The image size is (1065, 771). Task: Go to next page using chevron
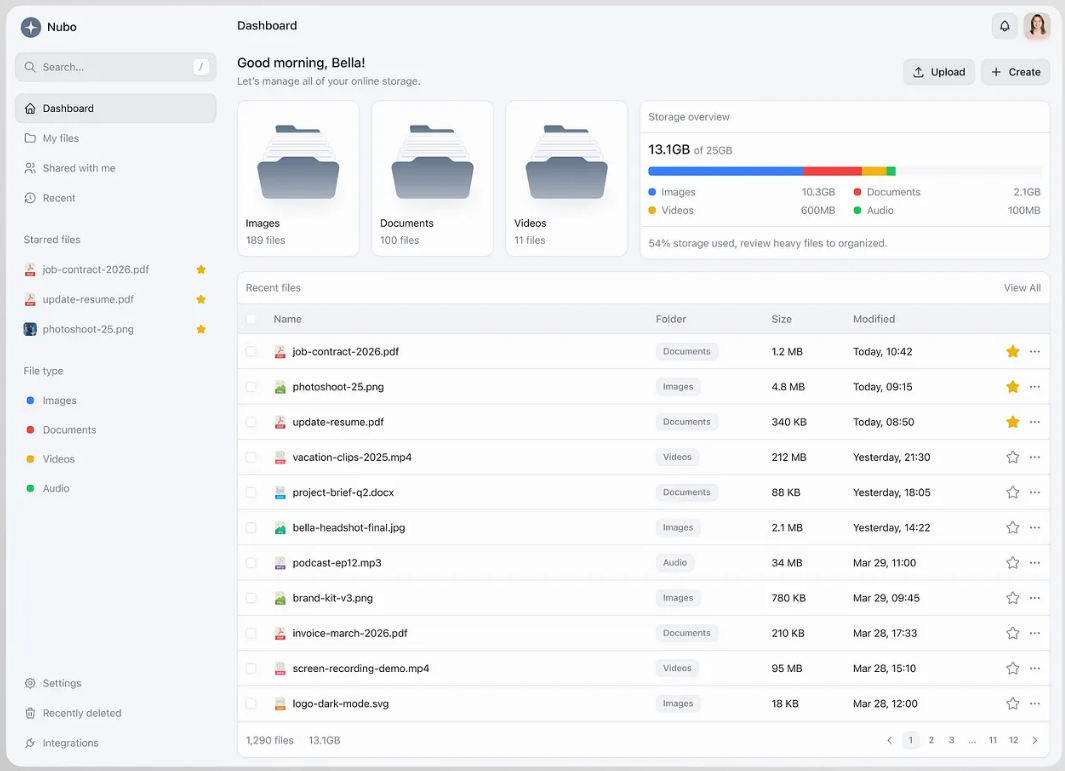pos(1034,740)
